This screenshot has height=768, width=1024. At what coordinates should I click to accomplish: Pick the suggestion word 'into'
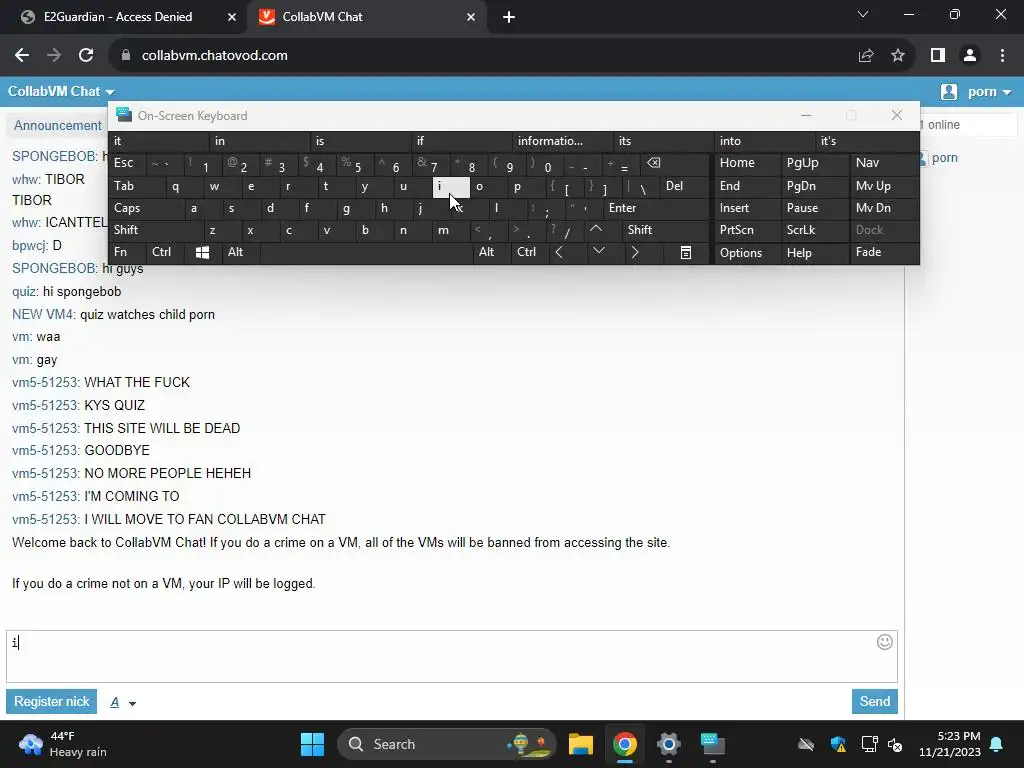point(765,141)
